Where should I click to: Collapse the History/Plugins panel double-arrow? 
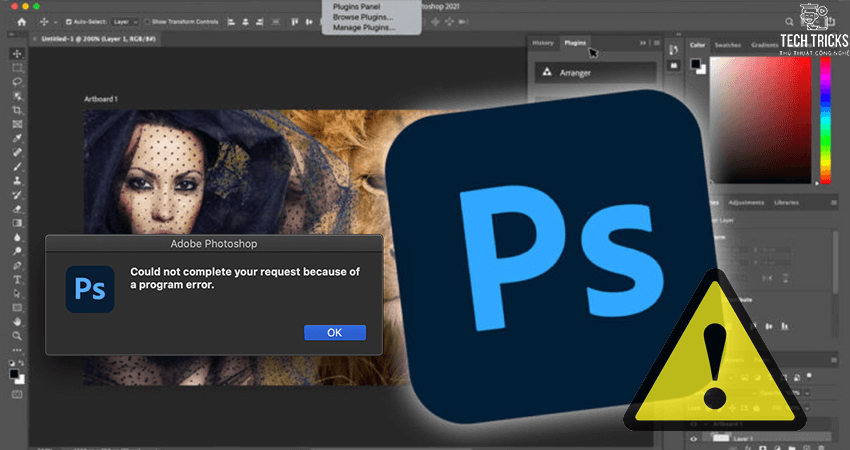pos(643,43)
